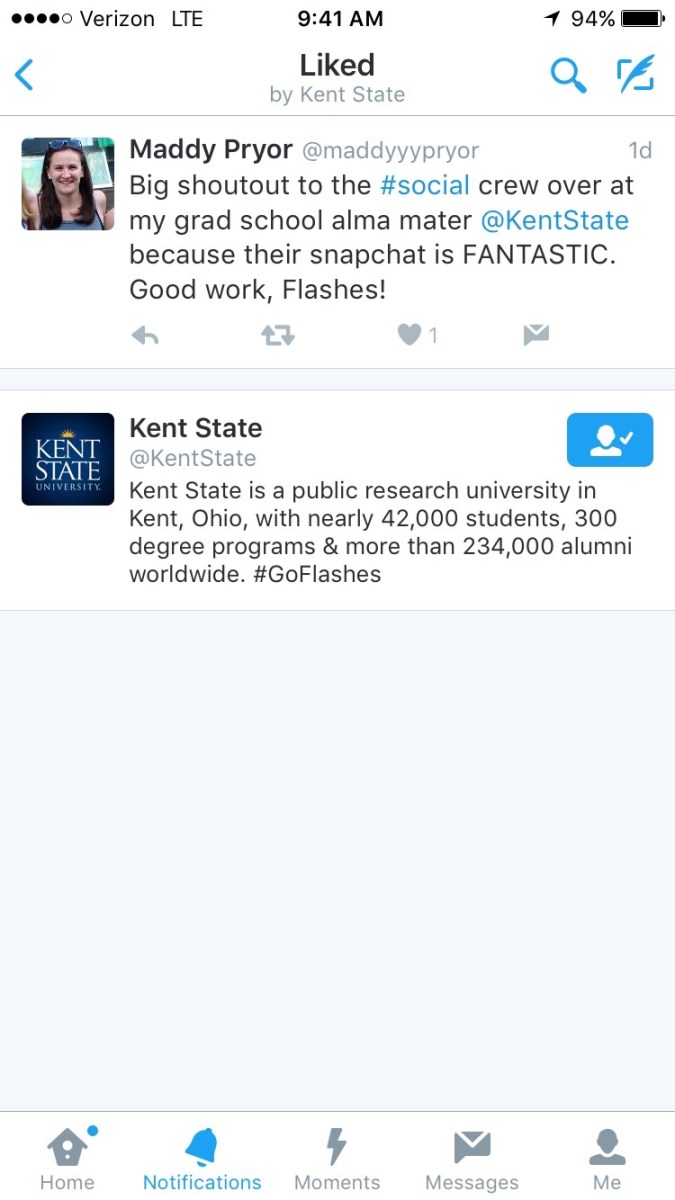Viewport: 675px width, 1200px height.
Task: Open the Moments tab
Action: [x=337, y=1158]
